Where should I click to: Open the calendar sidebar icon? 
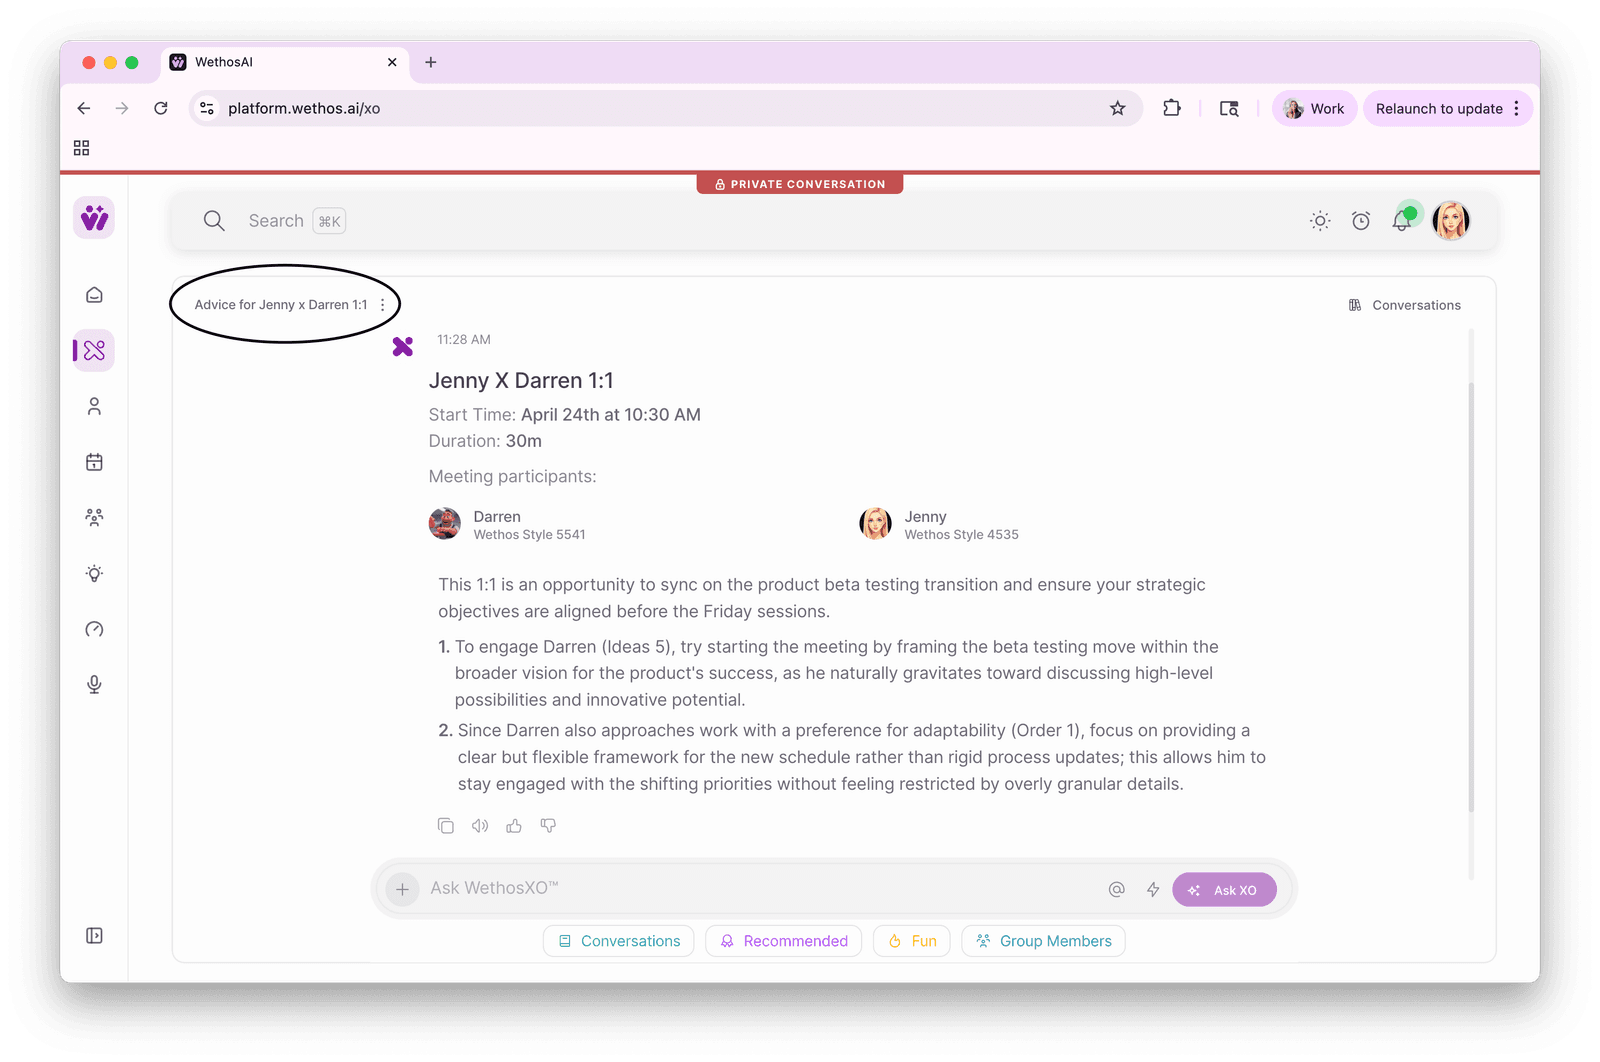[x=94, y=462]
